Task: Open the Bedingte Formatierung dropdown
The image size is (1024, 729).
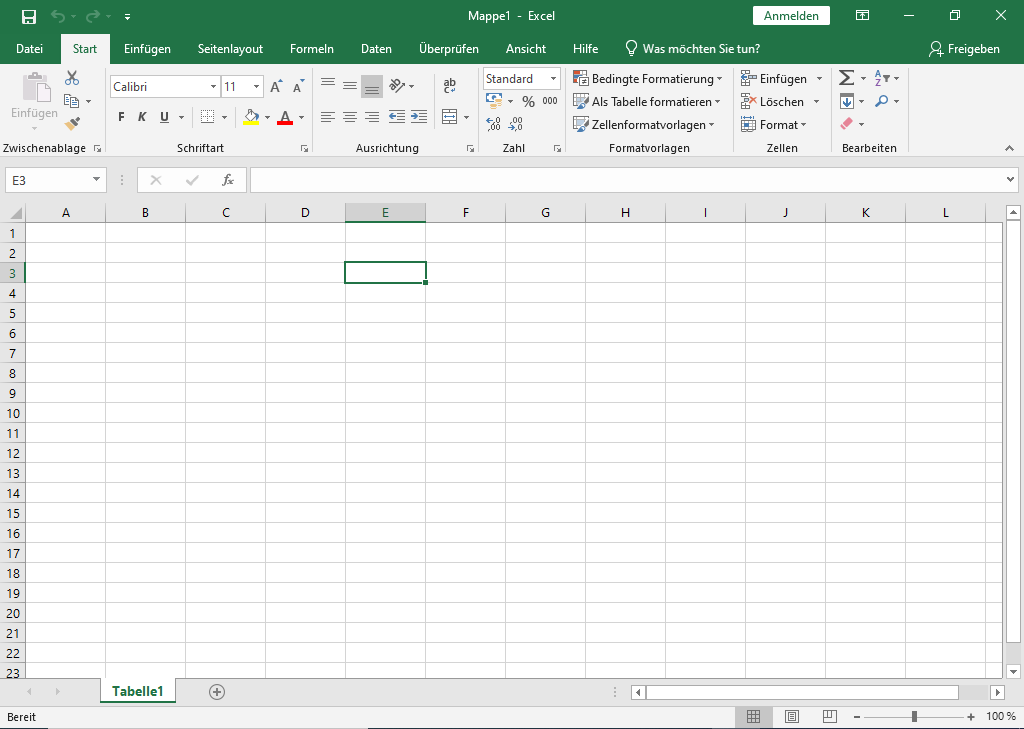Action: [647, 79]
